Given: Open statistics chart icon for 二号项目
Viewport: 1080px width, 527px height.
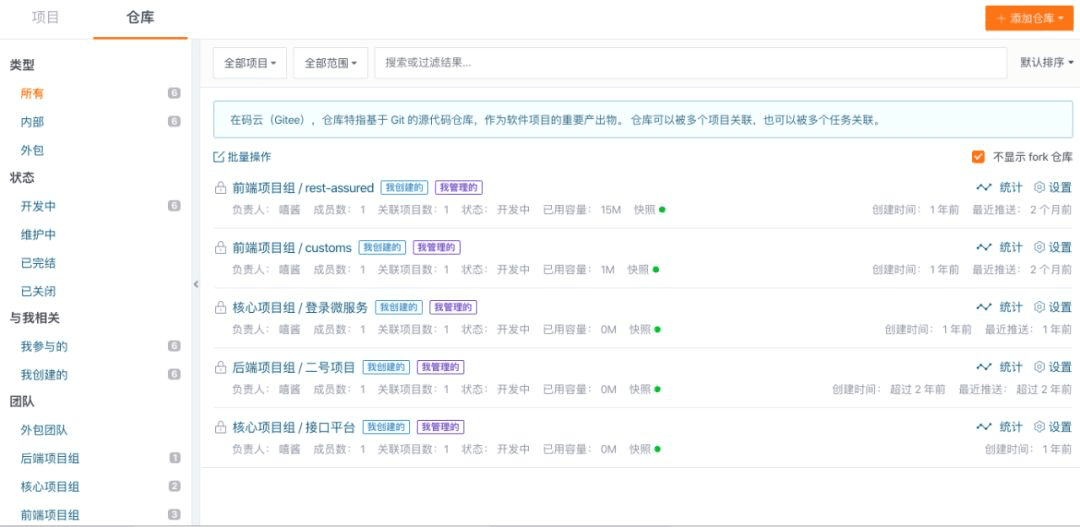Looking at the screenshot, I should pos(984,367).
